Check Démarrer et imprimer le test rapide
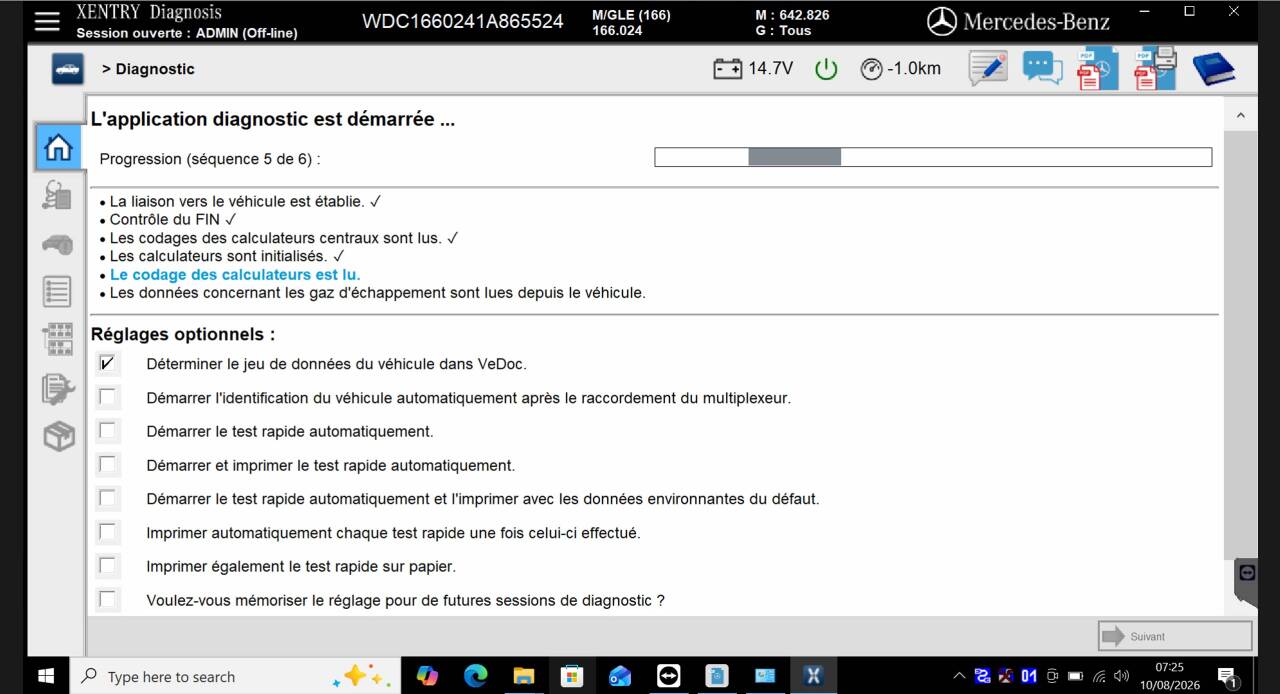This screenshot has height=694, width=1280. [108, 465]
